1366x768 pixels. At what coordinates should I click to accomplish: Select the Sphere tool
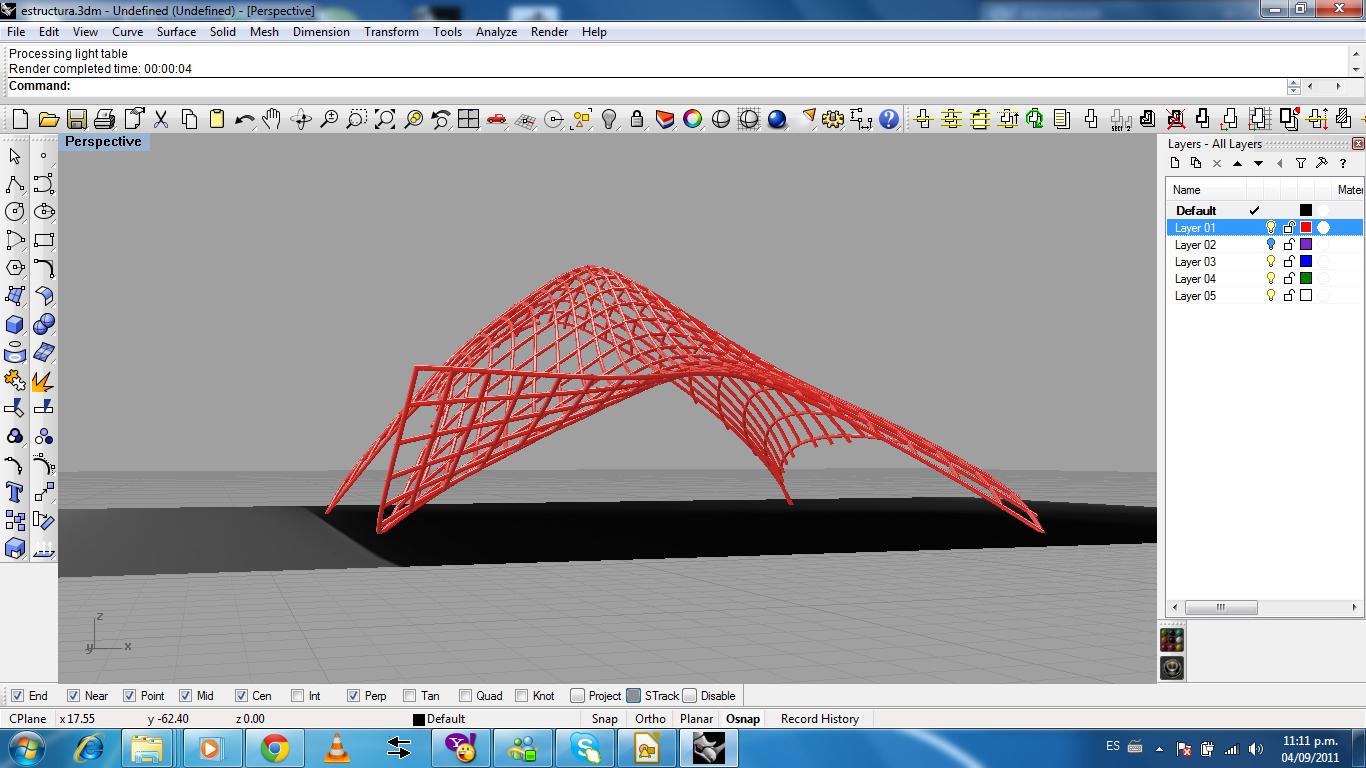[43, 324]
